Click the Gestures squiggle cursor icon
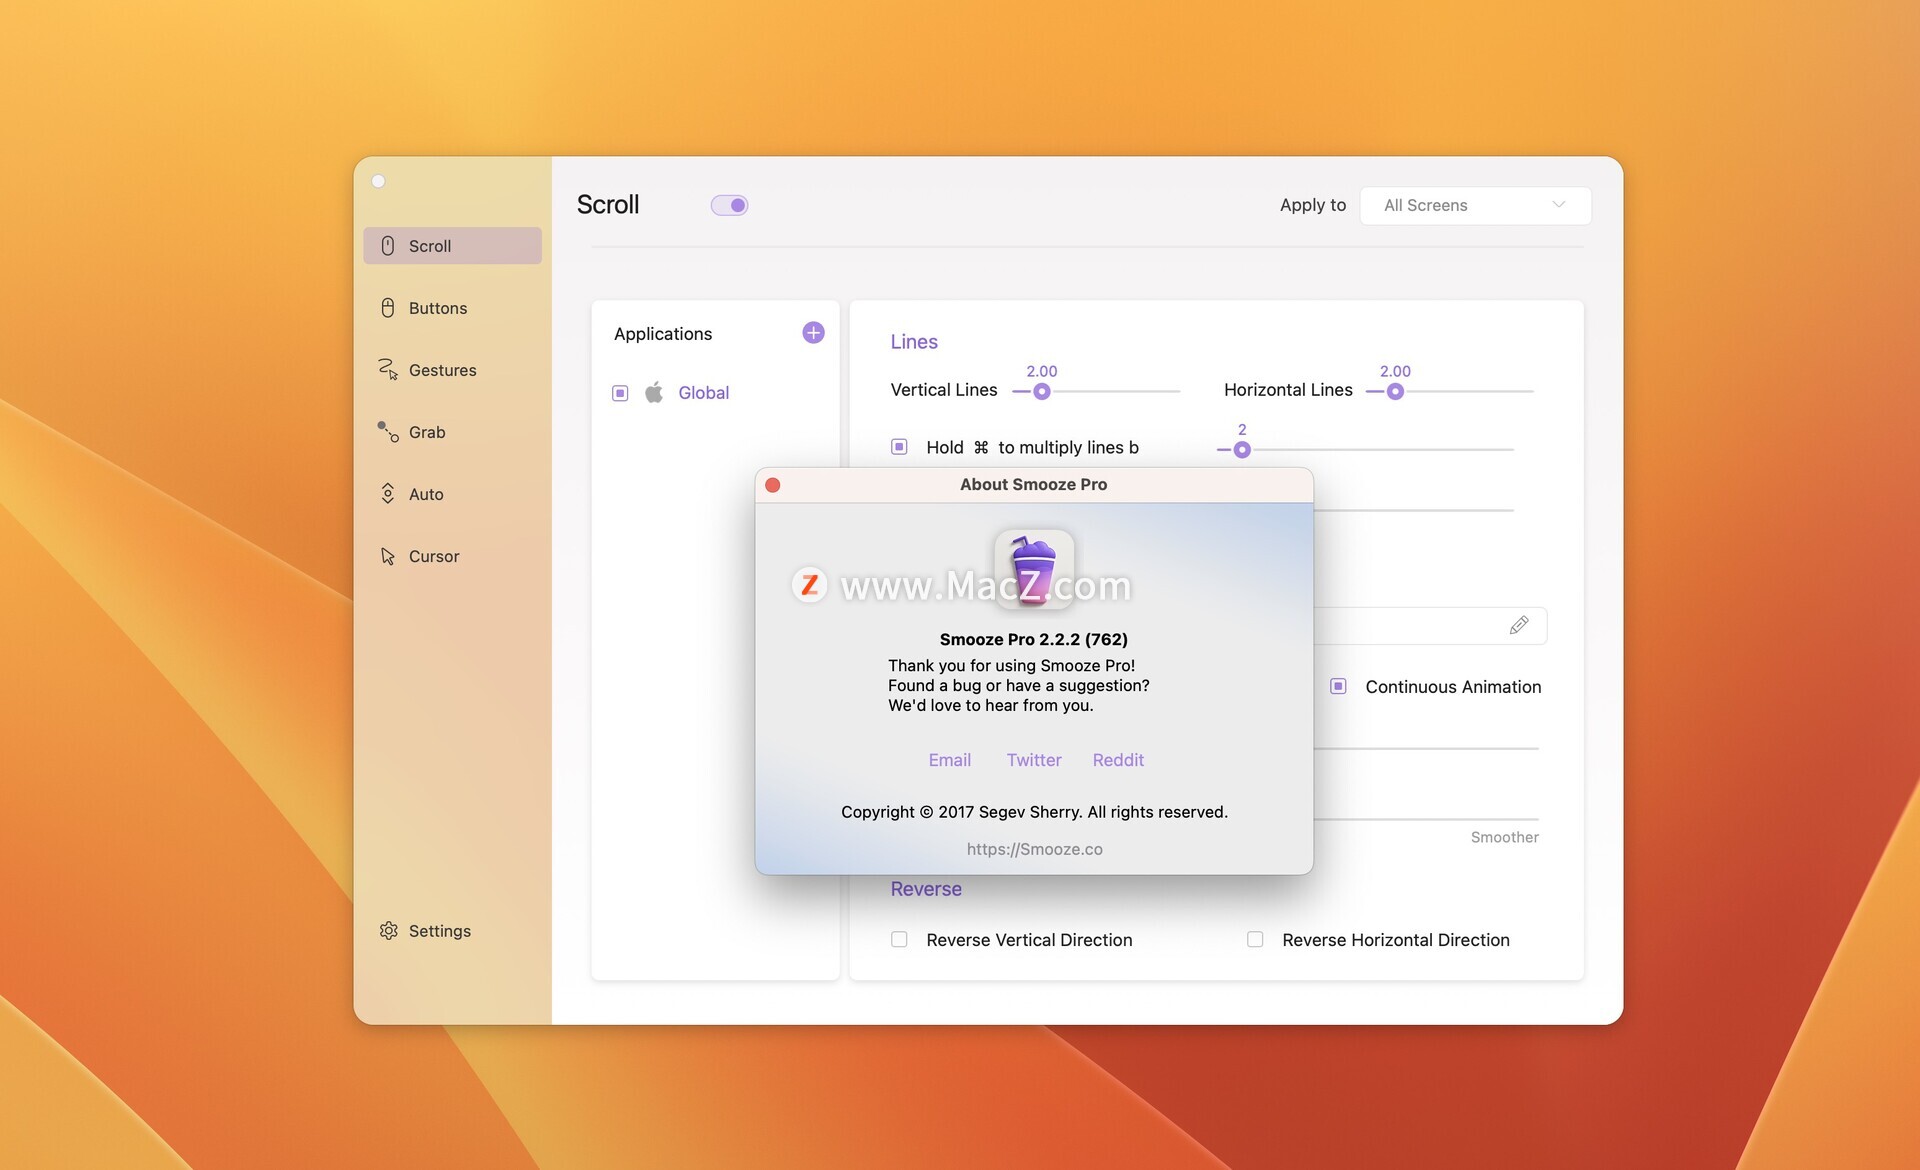Screen dimensions: 1920x1170 pyautogui.click(x=388, y=370)
